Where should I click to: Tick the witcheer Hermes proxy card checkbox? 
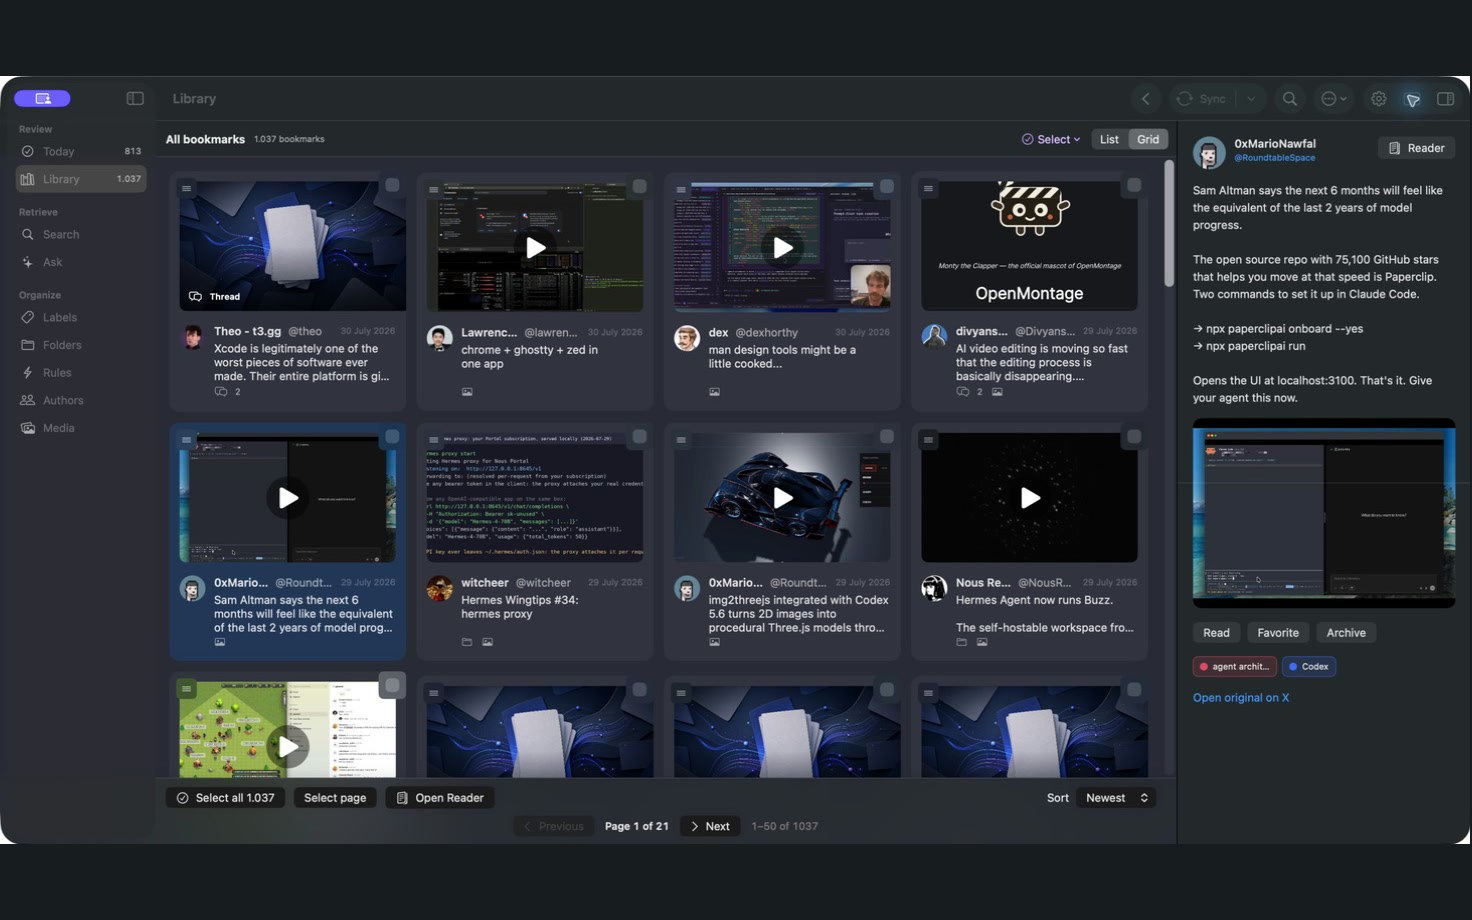(x=639, y=437)
